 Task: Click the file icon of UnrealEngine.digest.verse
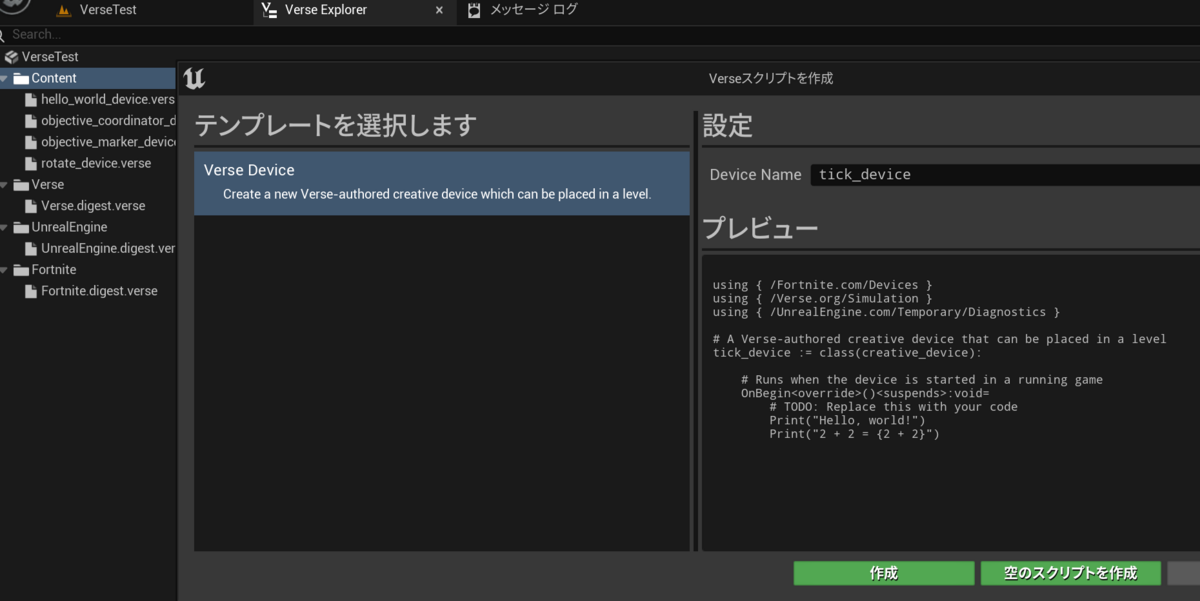tap(32, 248)
